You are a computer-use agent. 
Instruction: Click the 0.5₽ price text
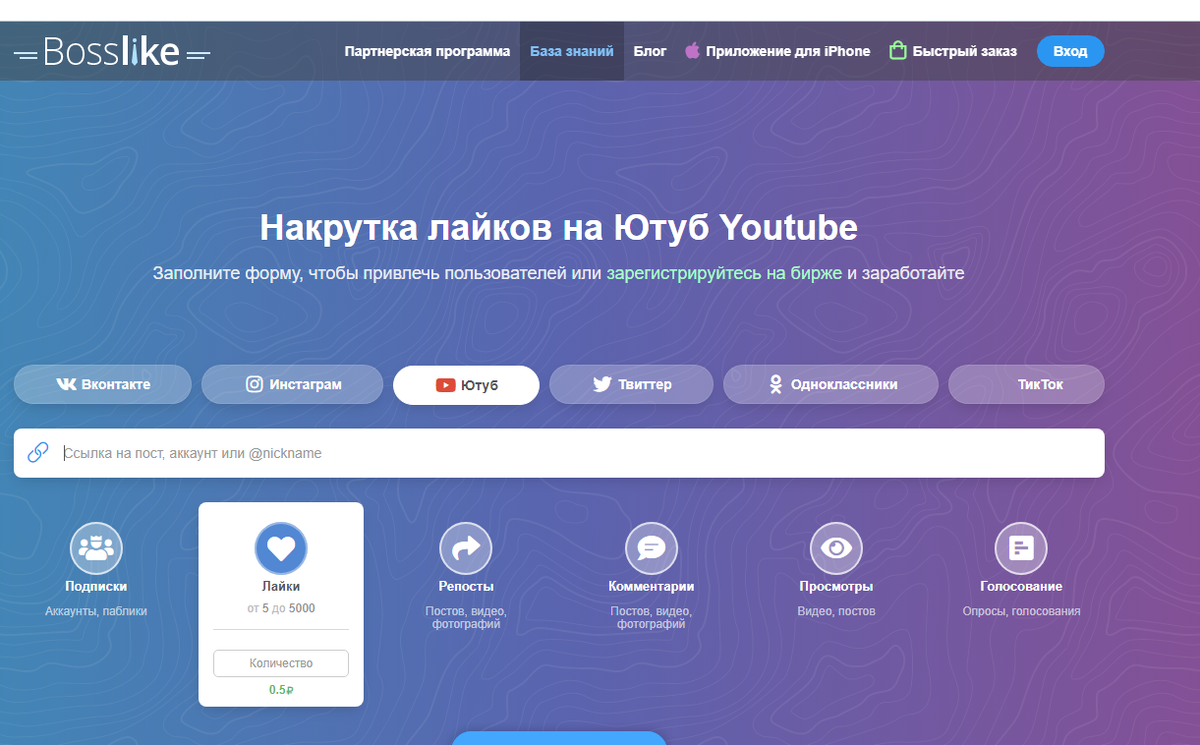pos(281,690)
